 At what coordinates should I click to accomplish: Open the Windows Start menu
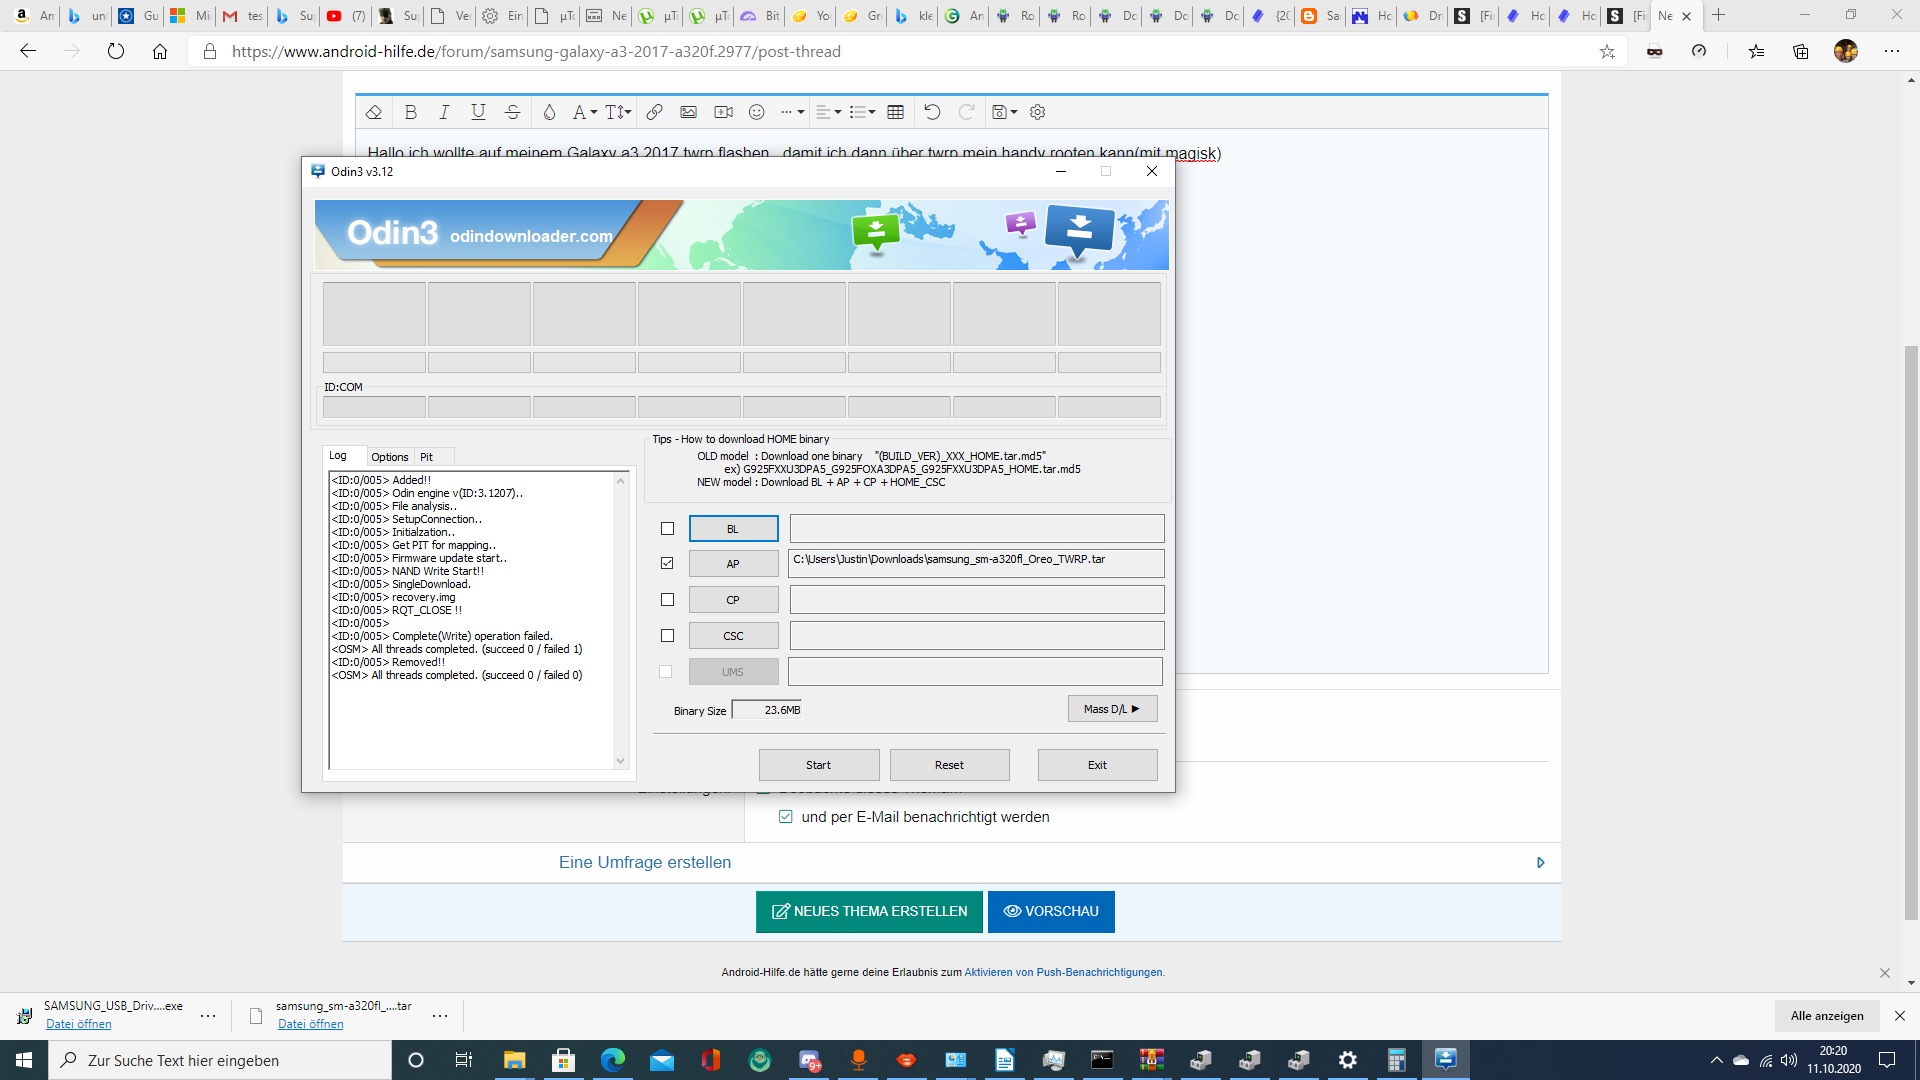pyautogui.click(x=24, y=1060)
